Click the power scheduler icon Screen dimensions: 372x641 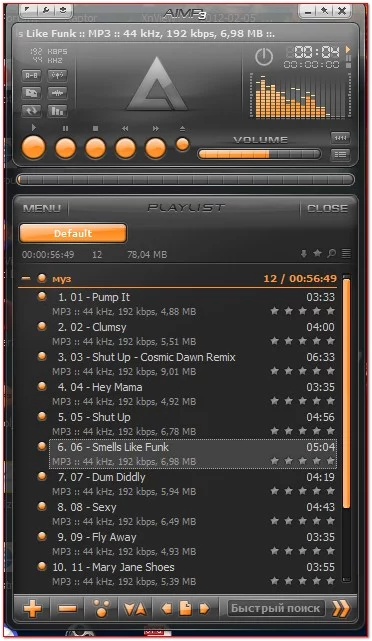click(x=264, y=57)
